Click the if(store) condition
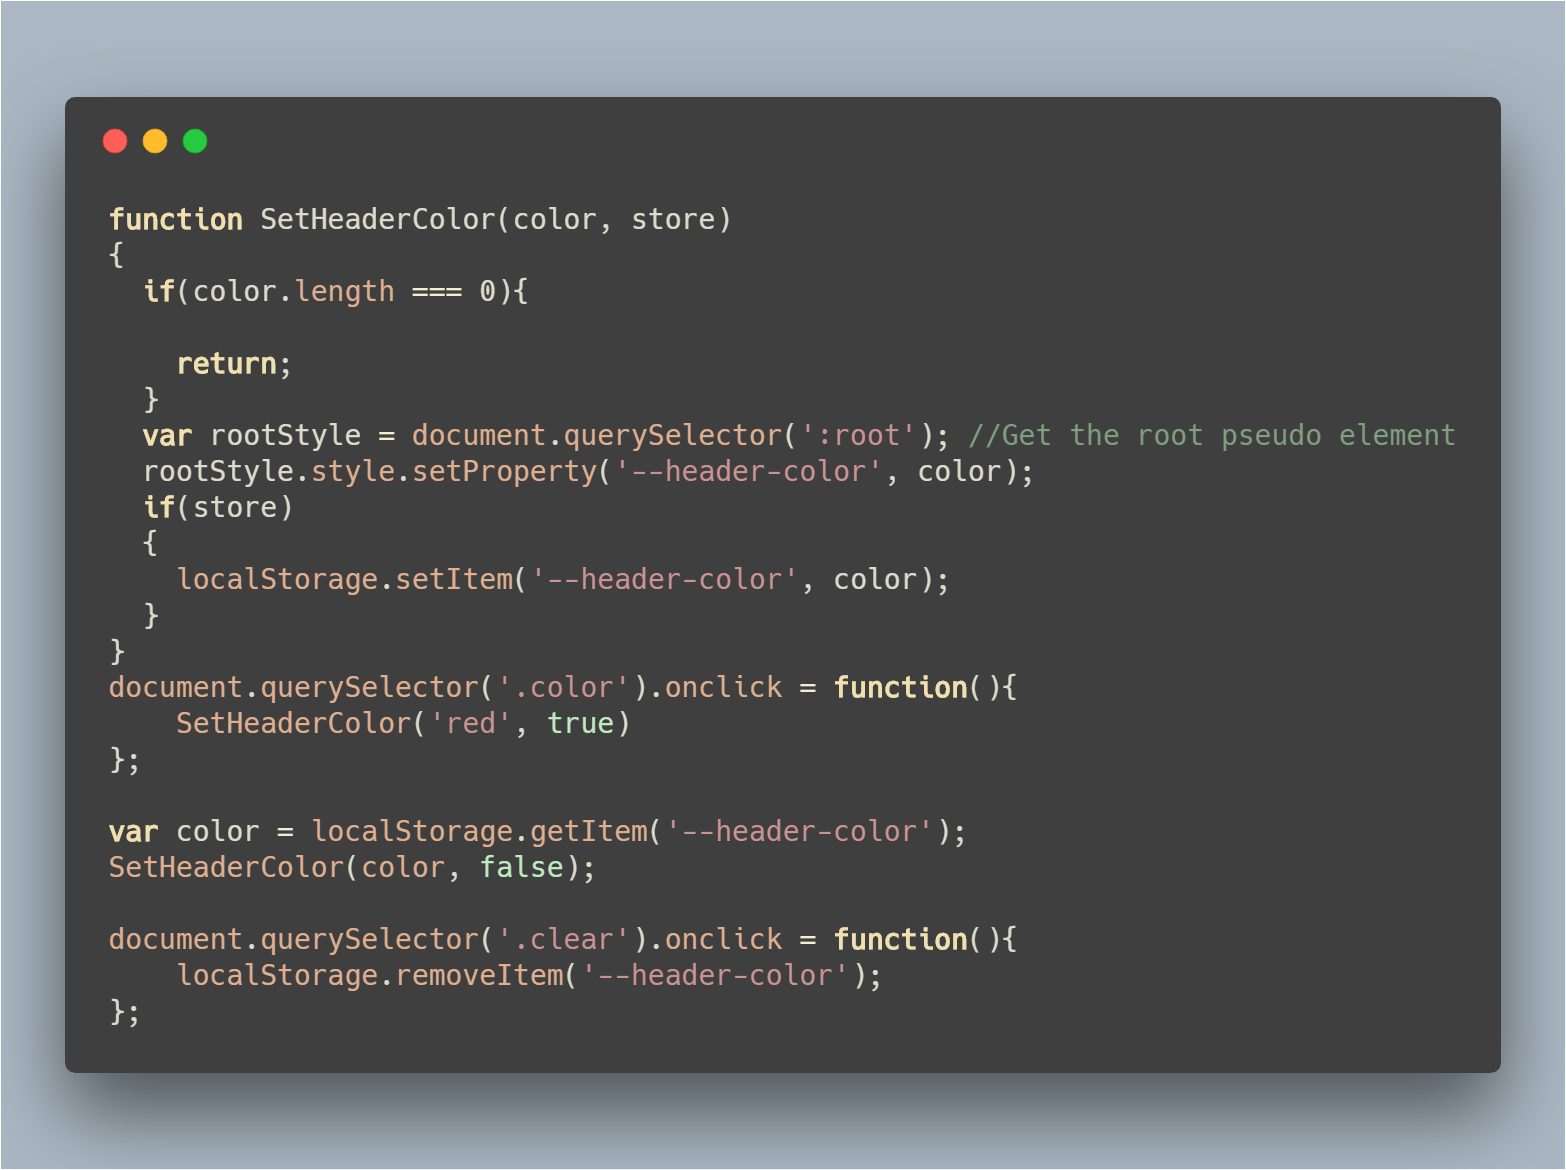1566x1170 pixels. [218, 507]
